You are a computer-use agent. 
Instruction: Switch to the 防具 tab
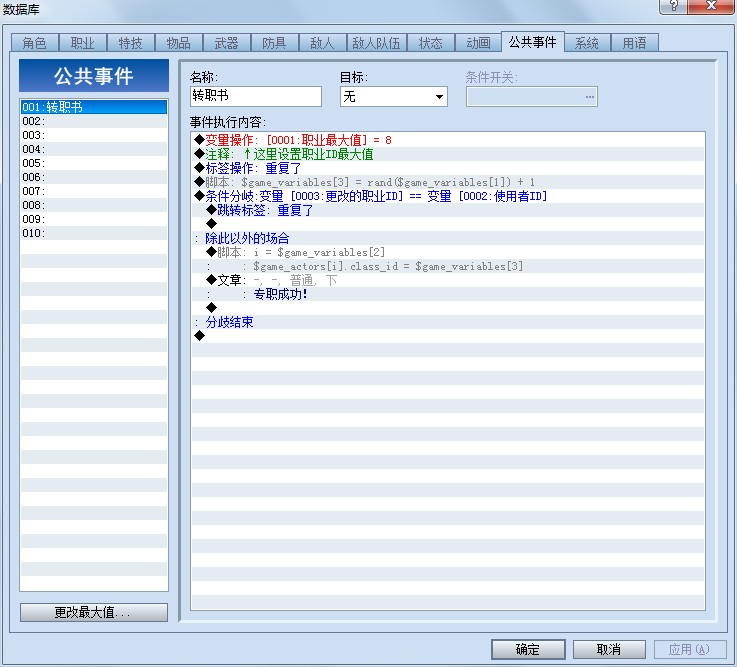[x=274, y=43]
